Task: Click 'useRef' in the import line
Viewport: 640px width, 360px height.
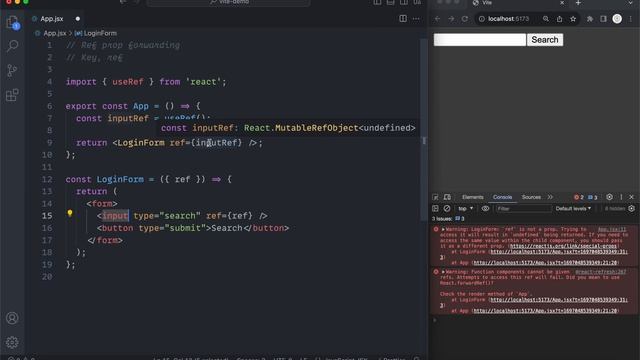Action: 128,82
